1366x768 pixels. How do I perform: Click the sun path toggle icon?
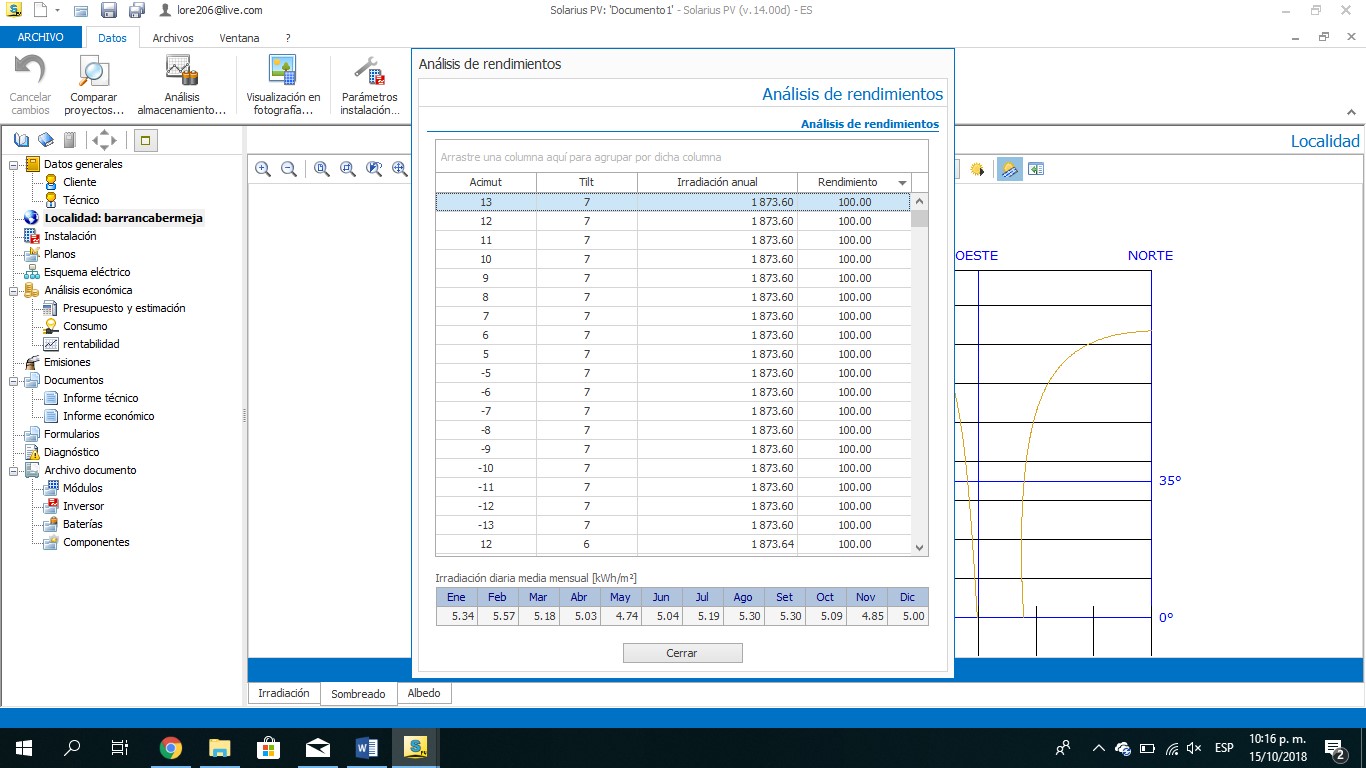coord(977,169)
